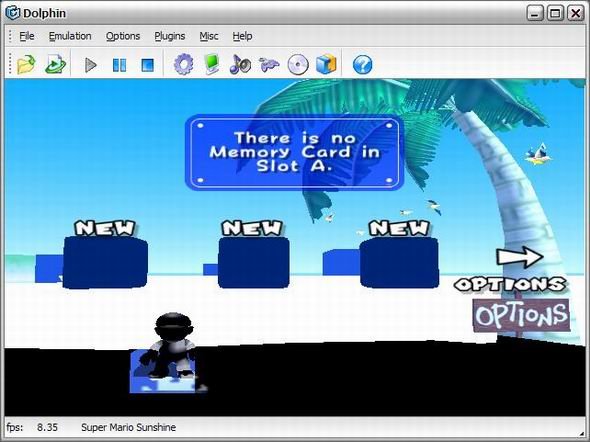Open the Options menu in menu bar

(123, 36)
